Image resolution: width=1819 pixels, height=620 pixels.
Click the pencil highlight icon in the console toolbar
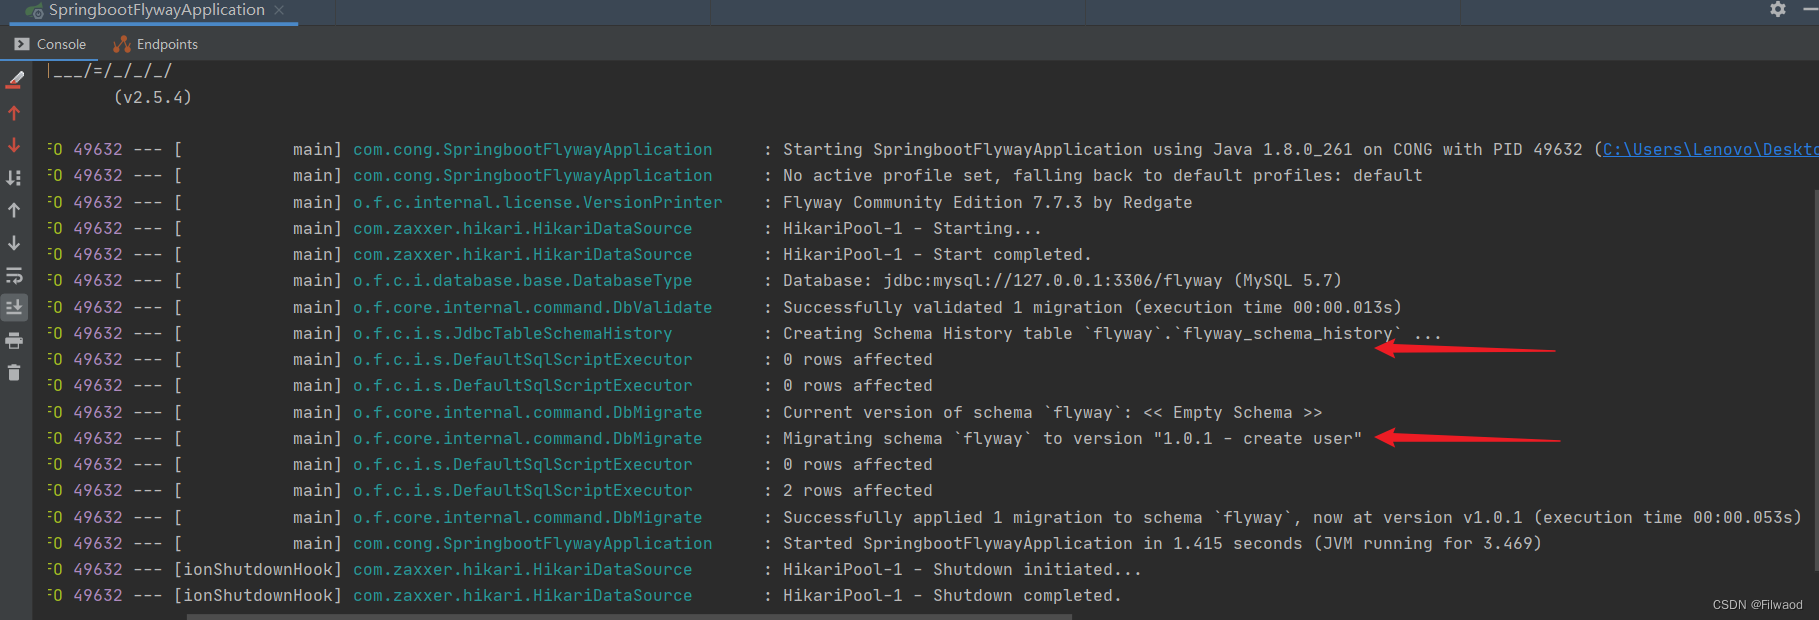click(15, 79)
